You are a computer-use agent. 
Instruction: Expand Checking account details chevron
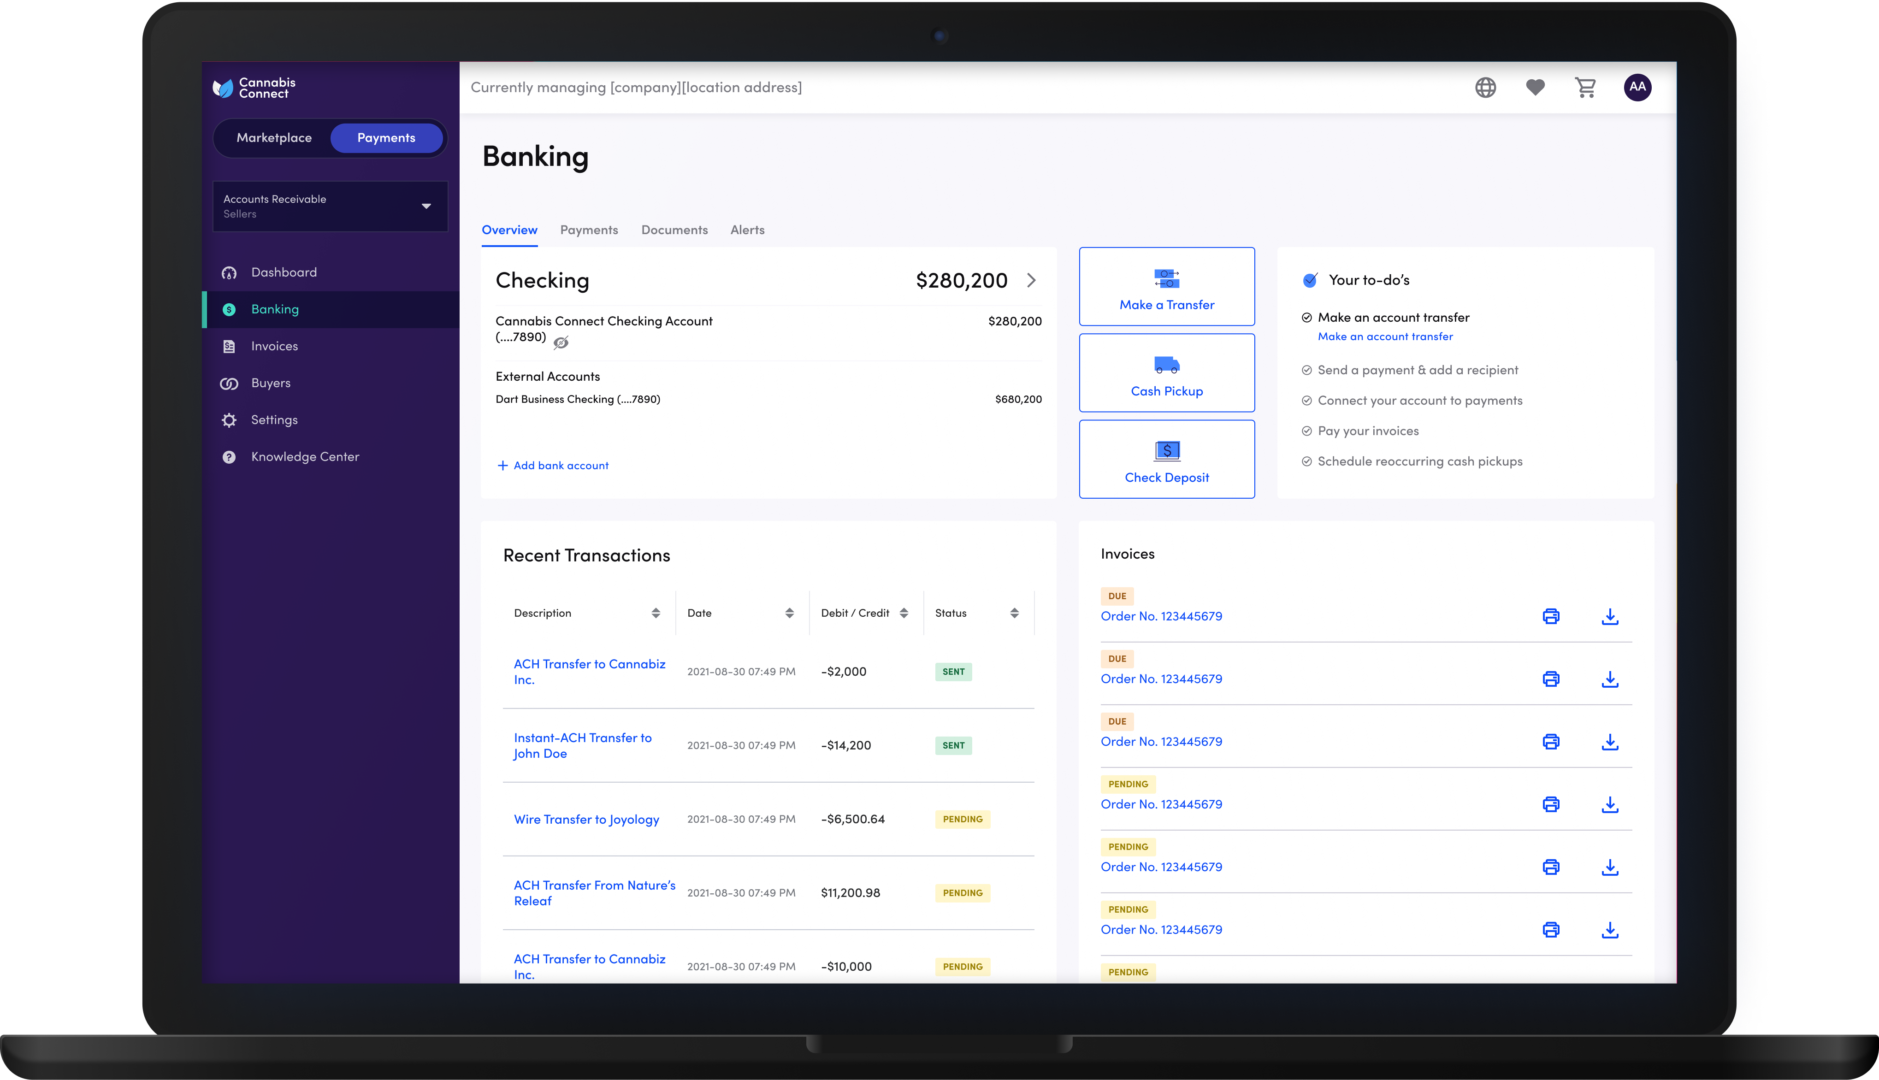[x=1031, y=281]
